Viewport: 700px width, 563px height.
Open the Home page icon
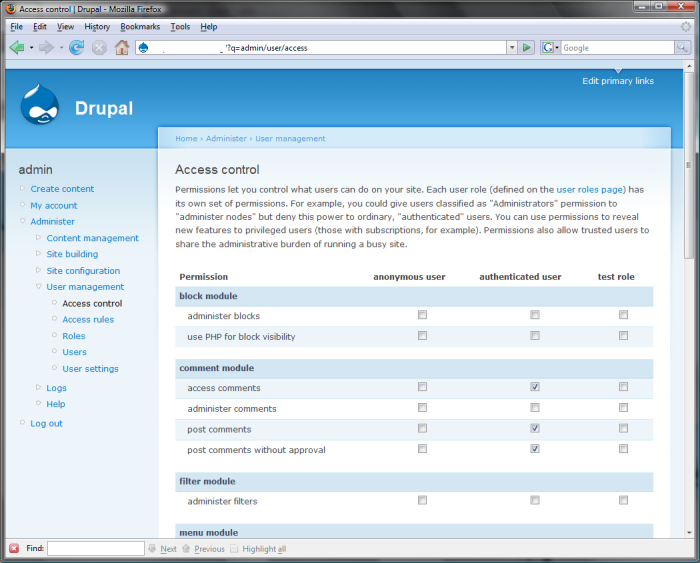tap(121, 47)
